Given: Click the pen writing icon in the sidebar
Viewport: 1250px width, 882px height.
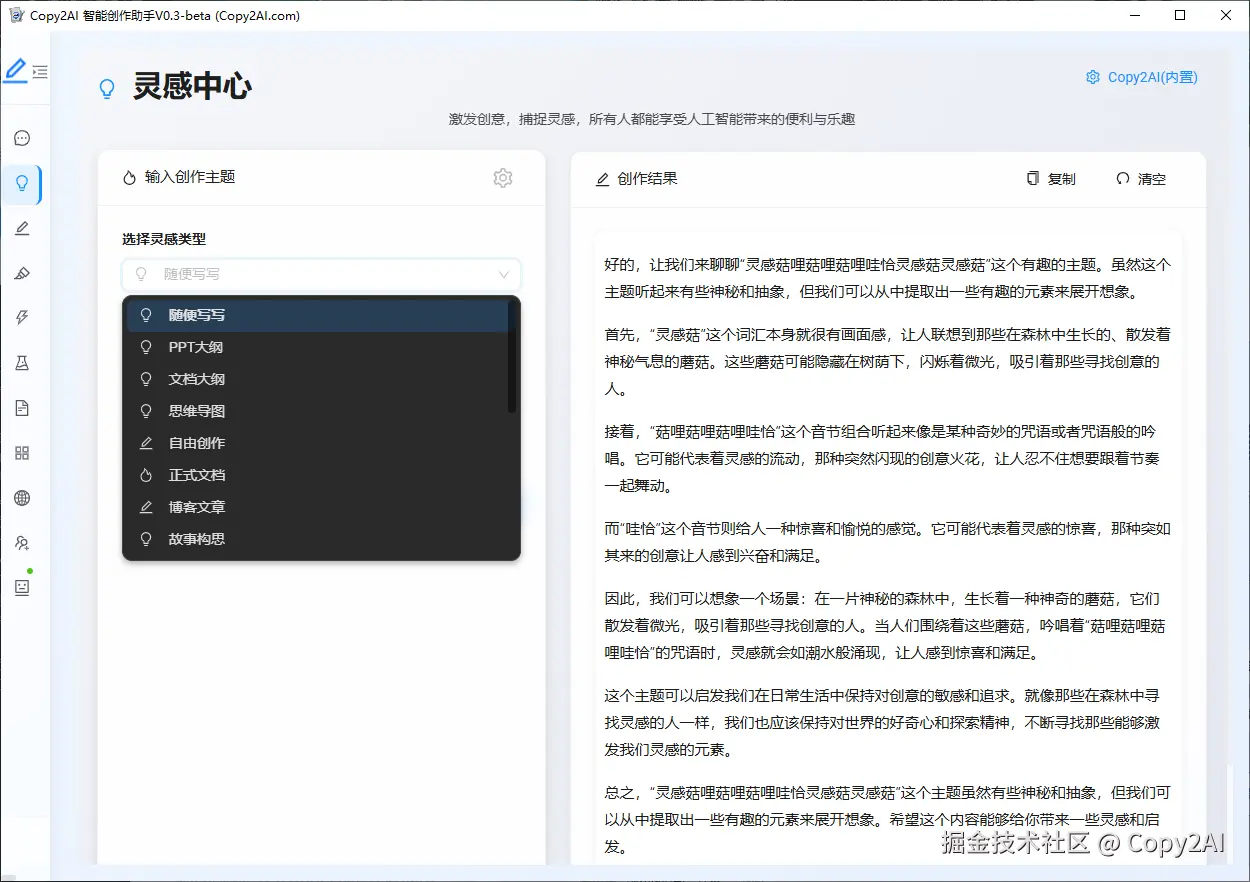Looking at the screenshot, I should 22,228.
